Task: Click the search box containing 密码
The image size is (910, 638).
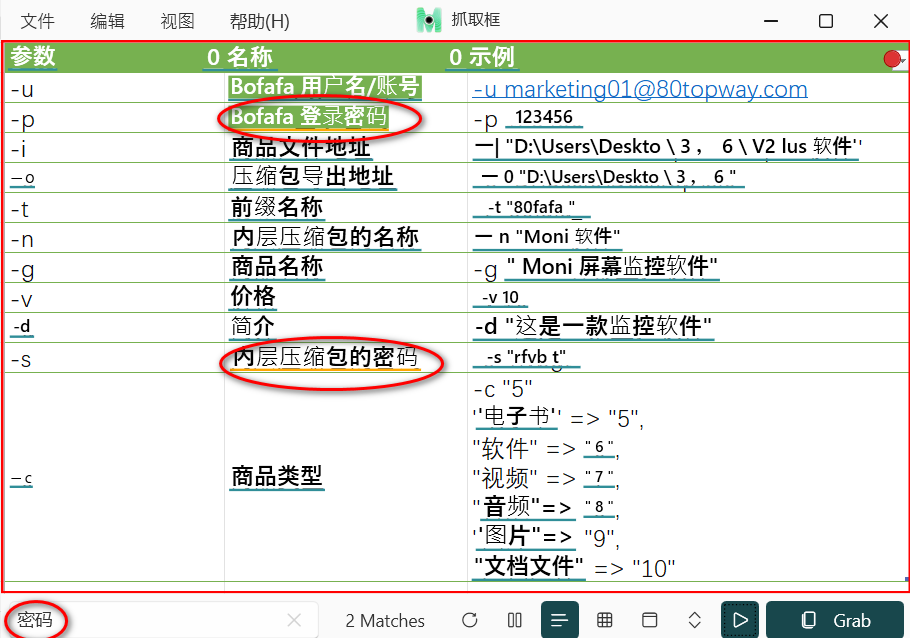Action: tap(150, 621)
